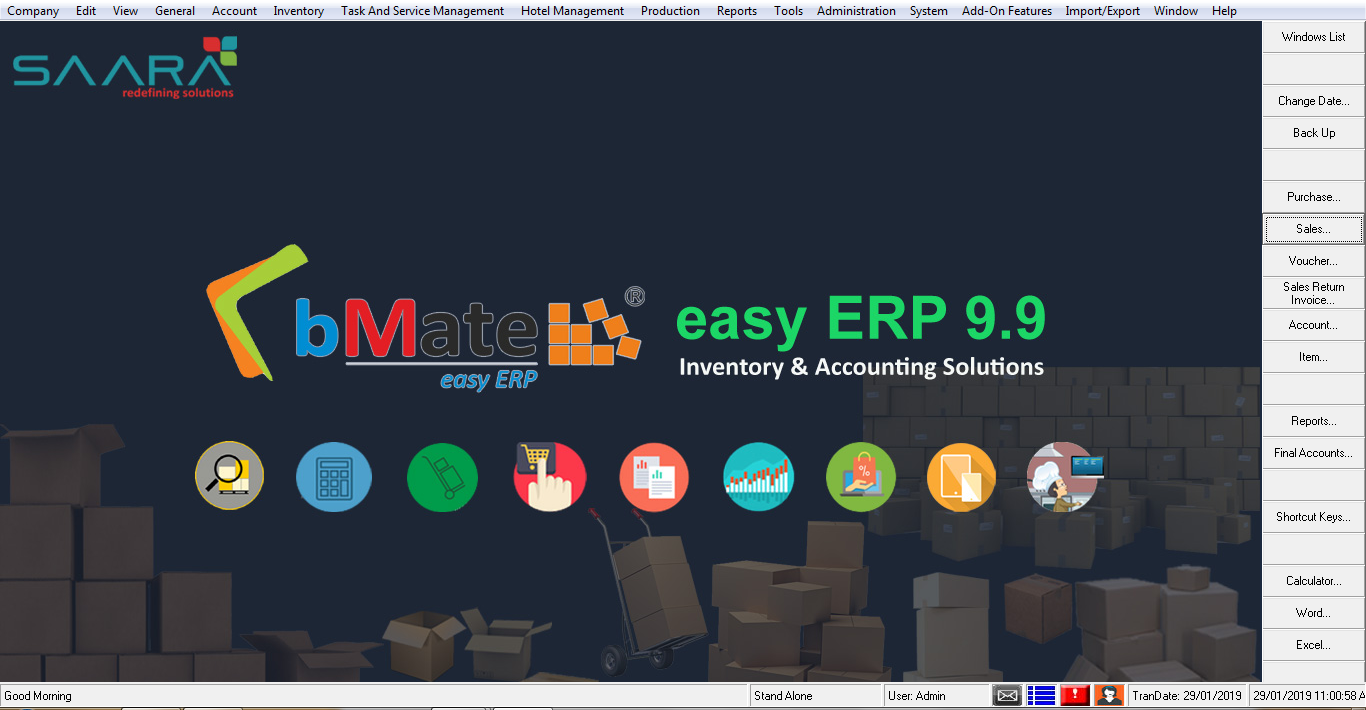Open the Company menu
Viewport: 1366px width, 710px height.
click(x=33, y=11)
